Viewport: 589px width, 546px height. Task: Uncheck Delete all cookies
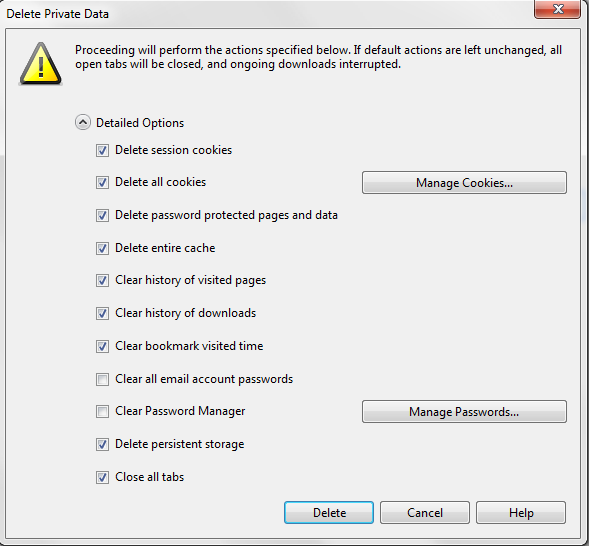pos(102,183)
